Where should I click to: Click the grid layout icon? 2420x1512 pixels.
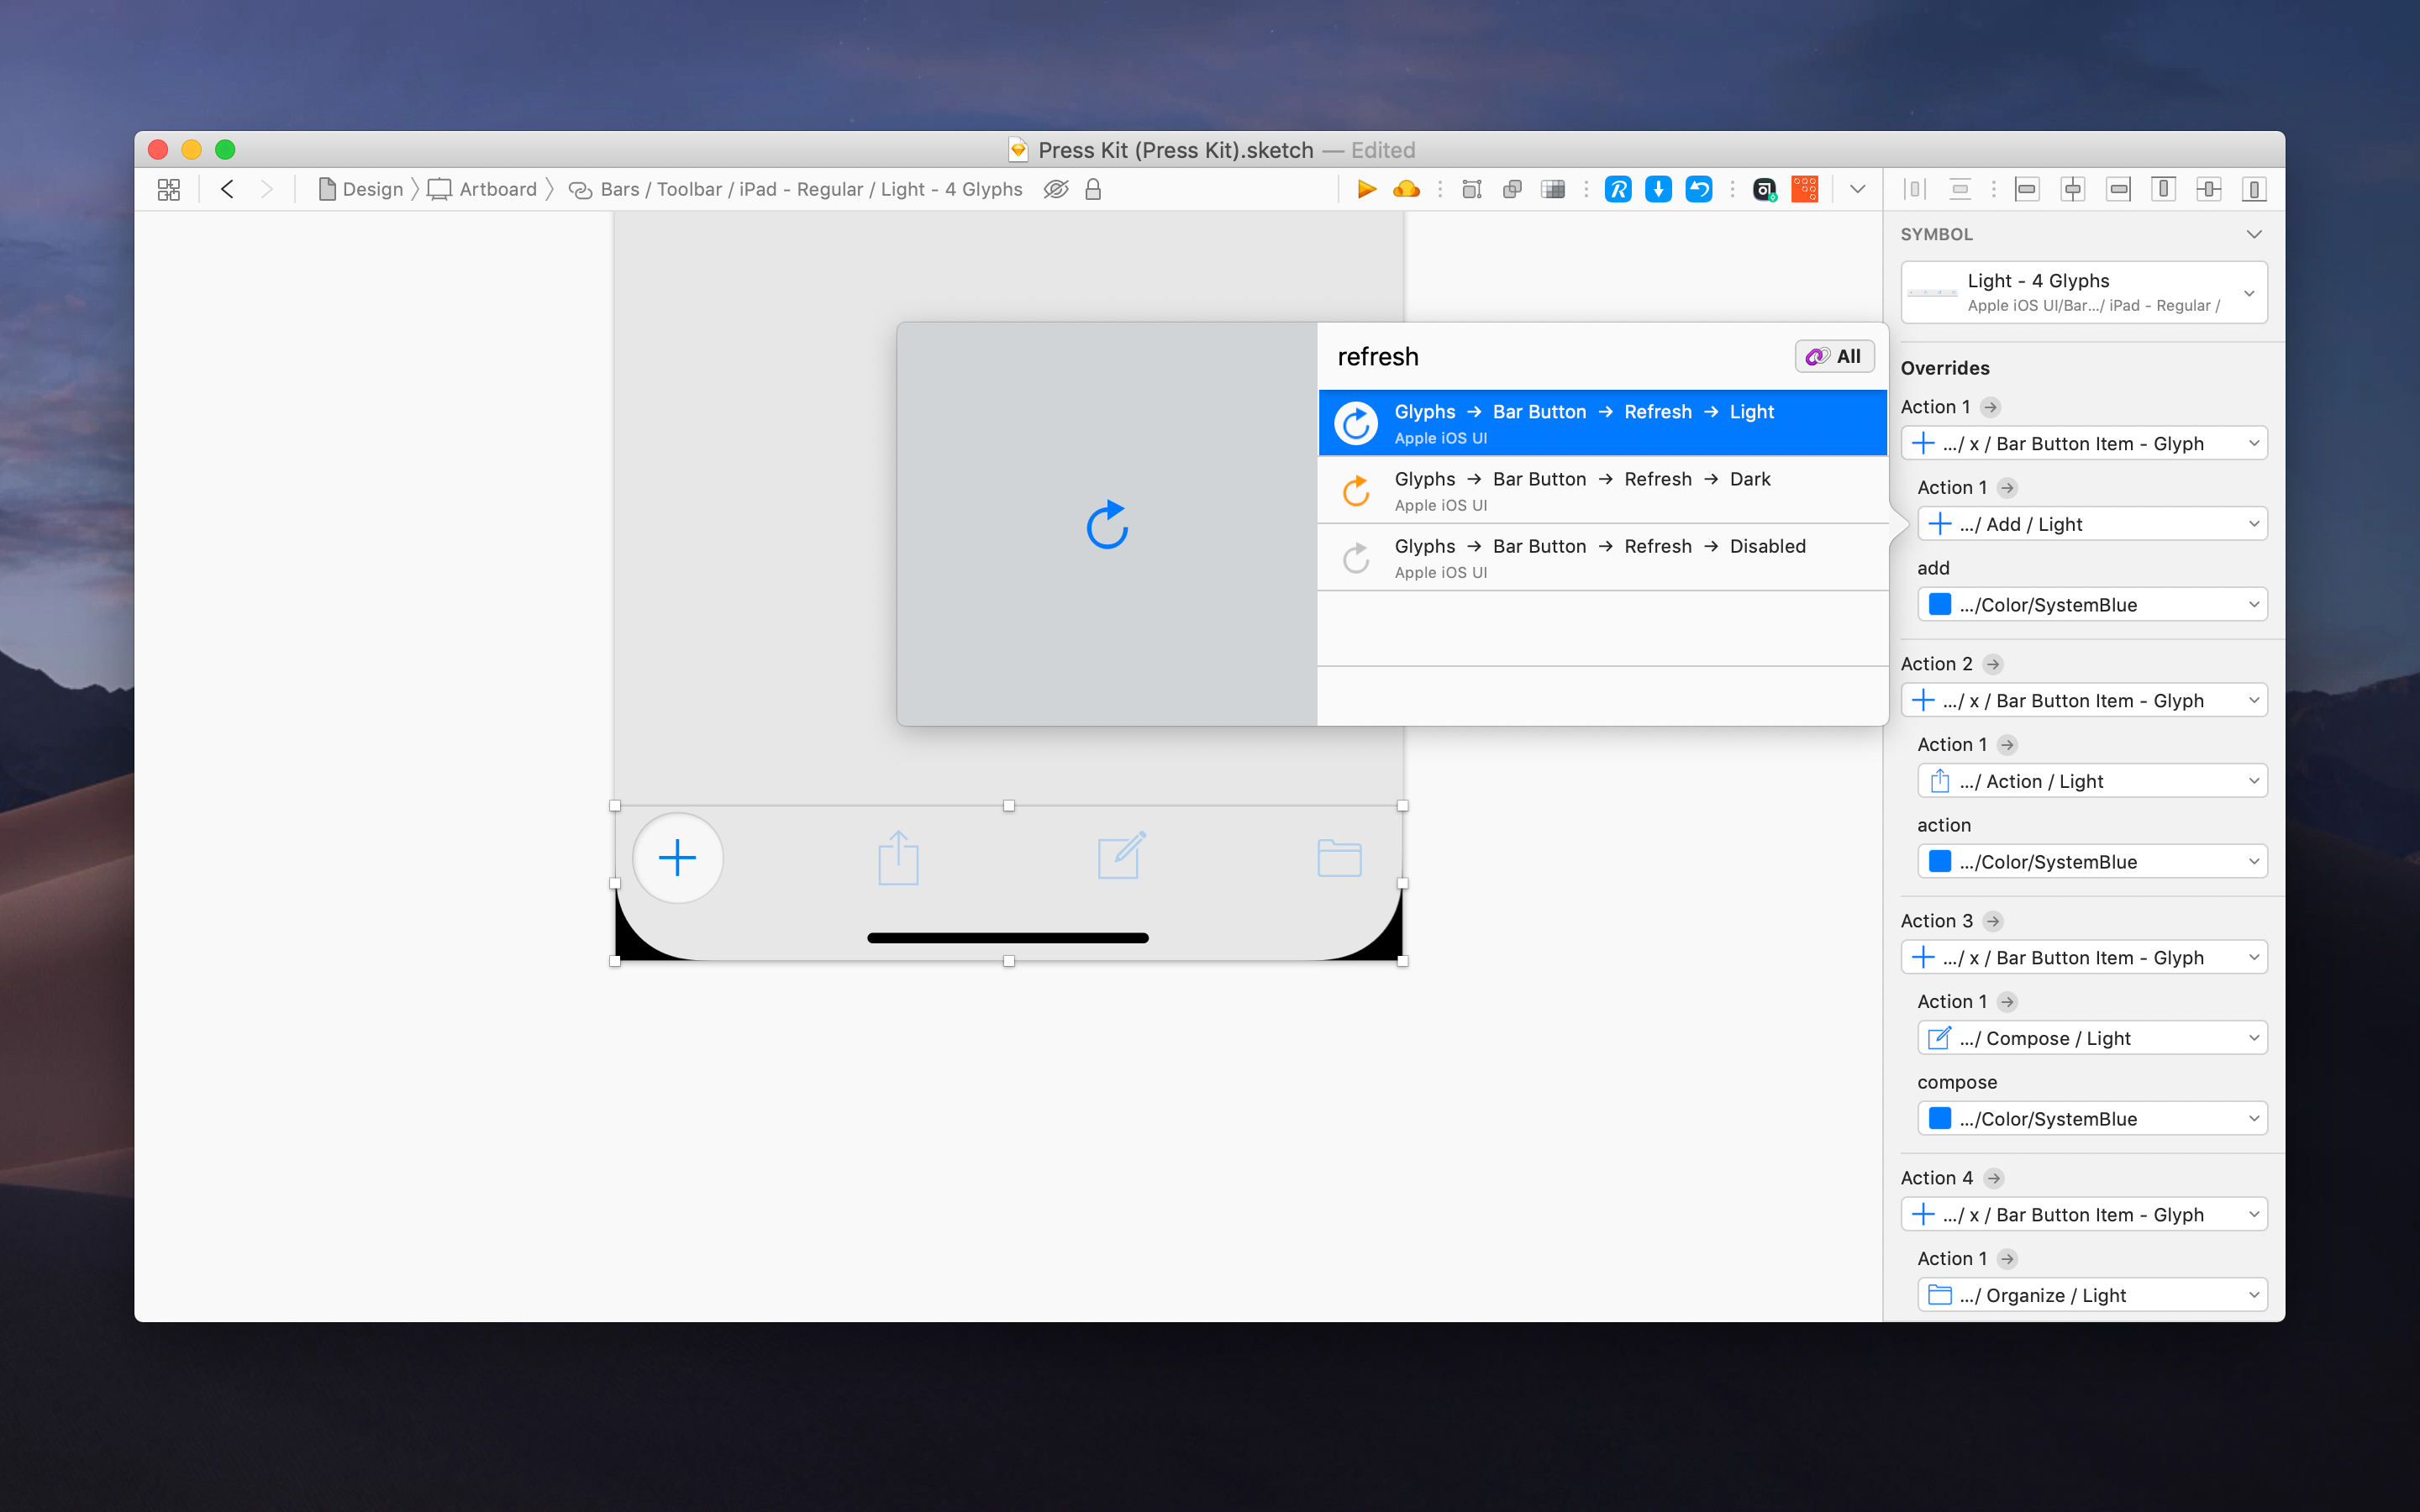[1553, 189]
